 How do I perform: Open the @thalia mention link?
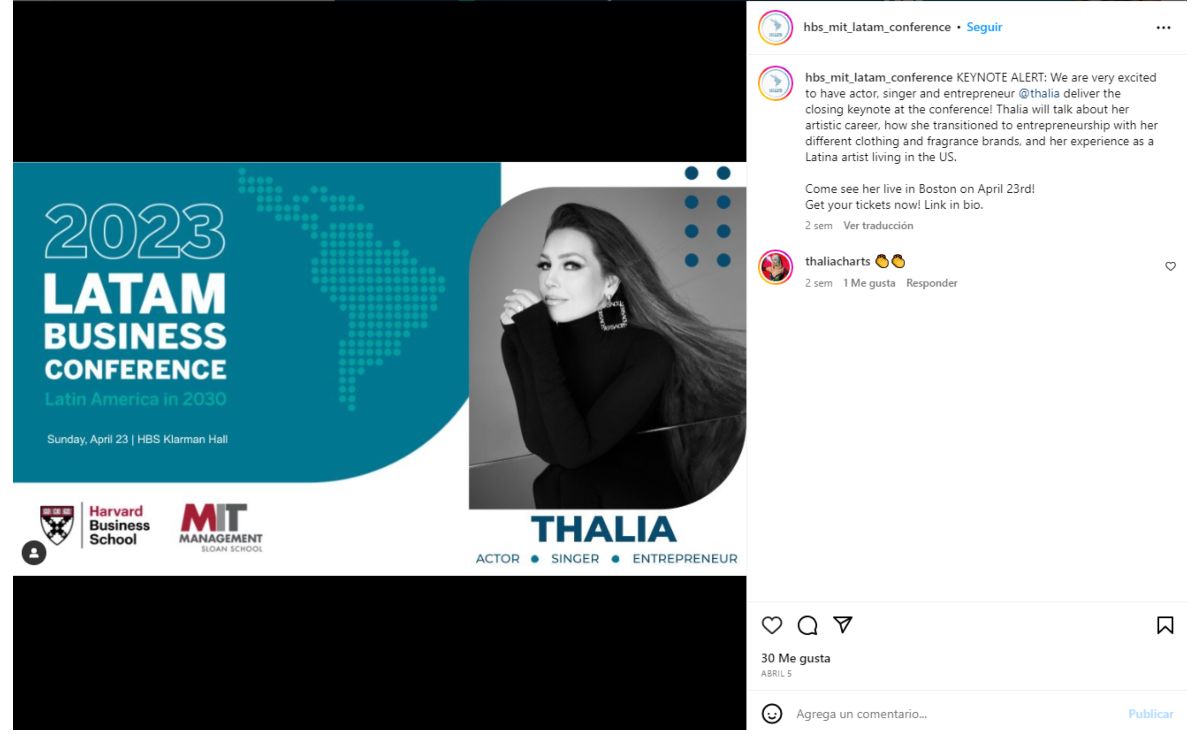pyautogui.click(x=1038, y=93)
